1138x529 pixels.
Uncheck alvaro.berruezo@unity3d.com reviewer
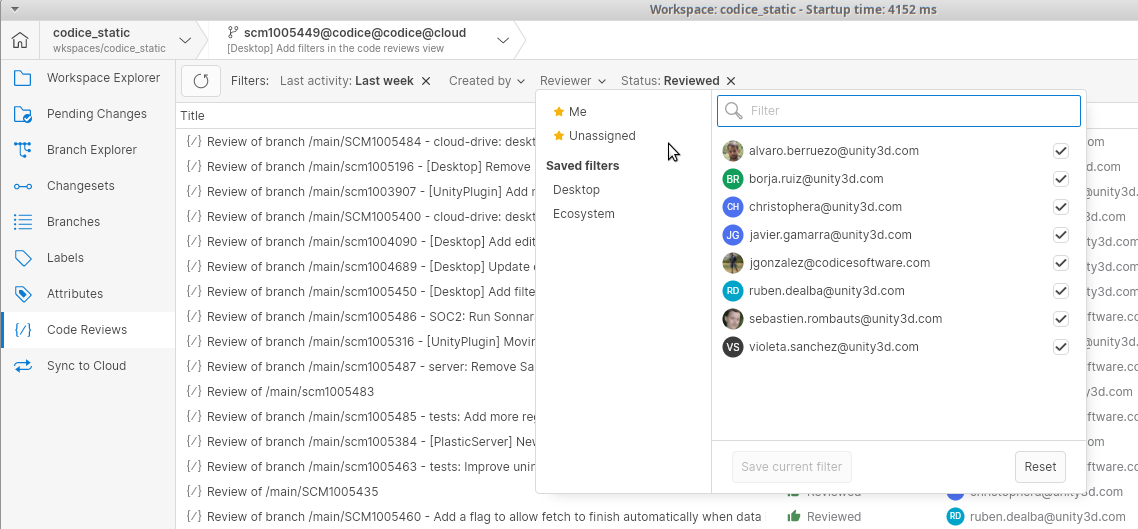pyautogui.click(x=1060, y=151)
